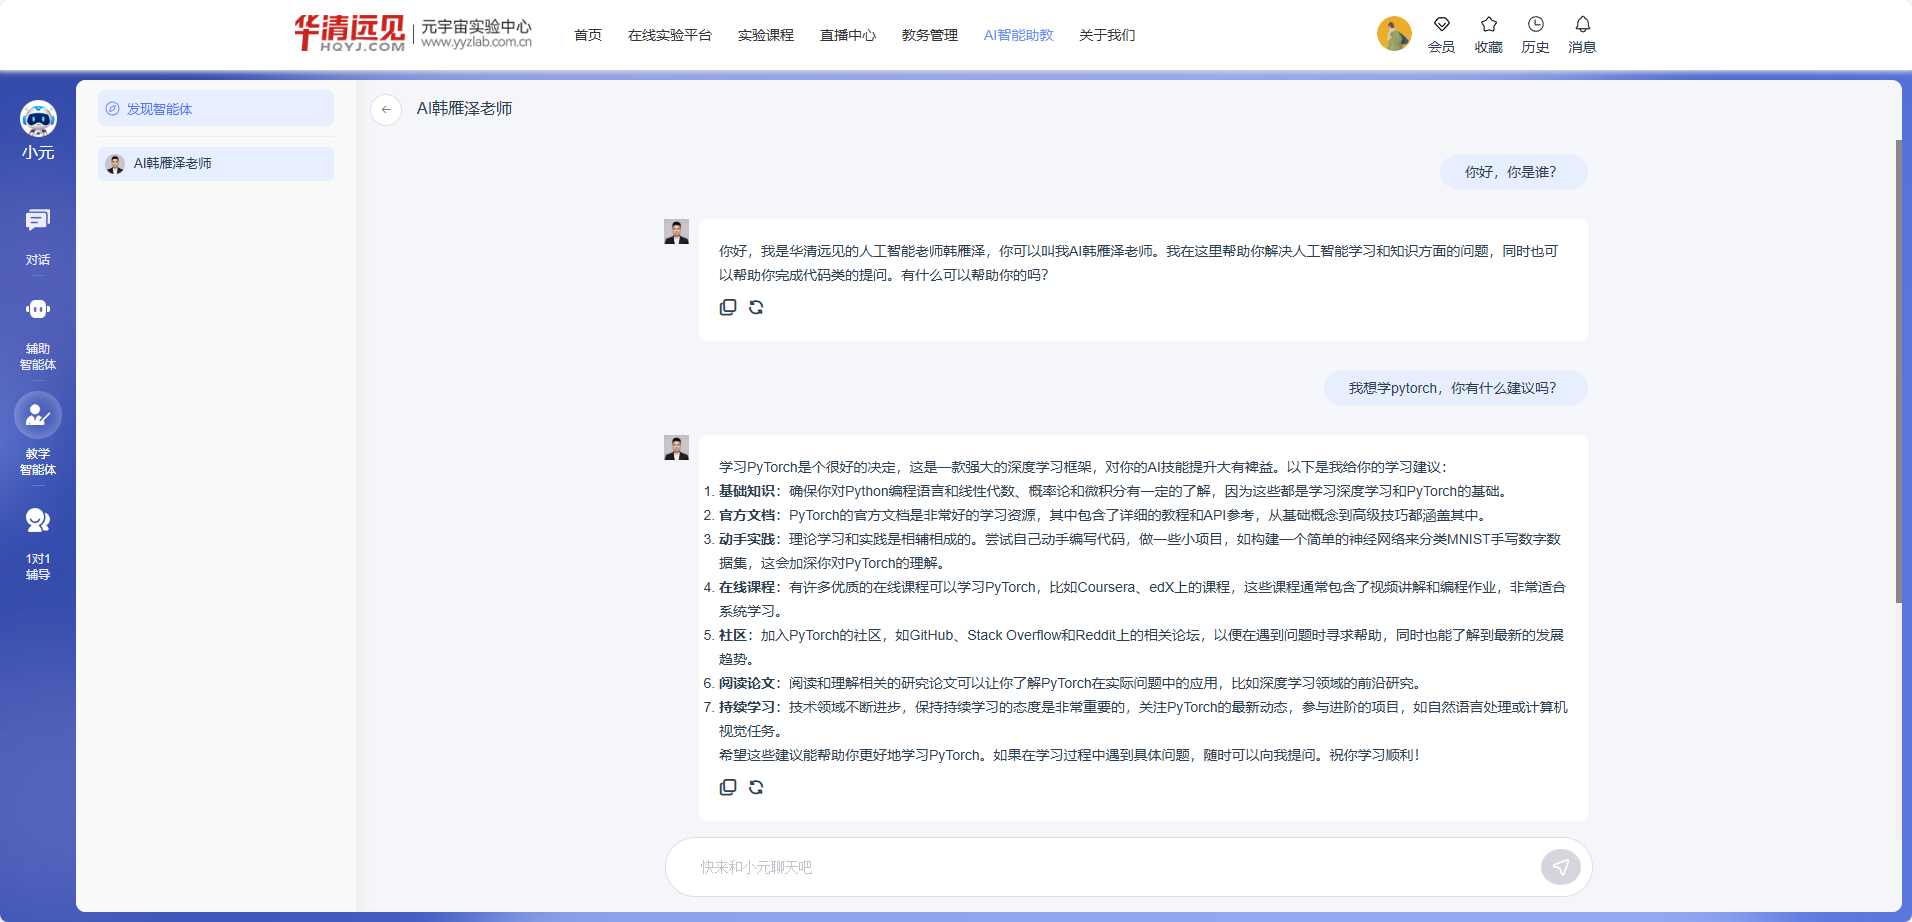The image size is (1912, 922).
Task: Open the 会员 membership diamond icon
Action: 1441,34
